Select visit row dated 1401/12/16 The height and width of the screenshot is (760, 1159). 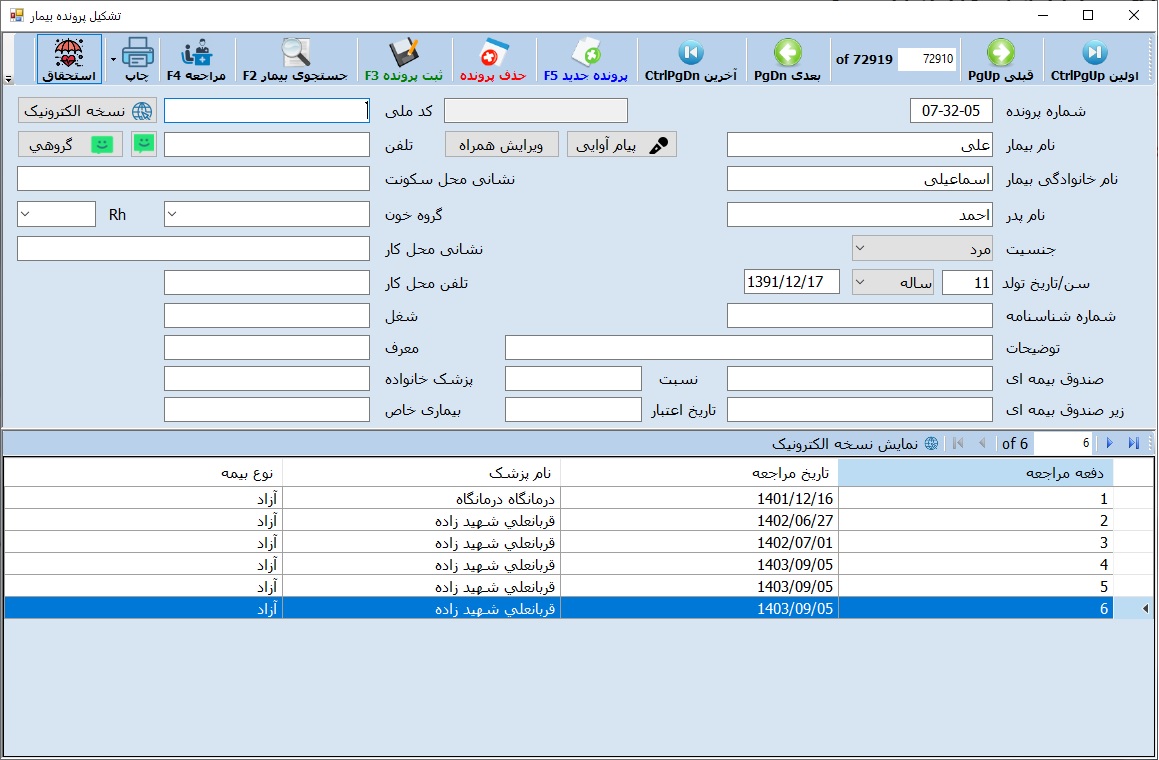(795, 498)
